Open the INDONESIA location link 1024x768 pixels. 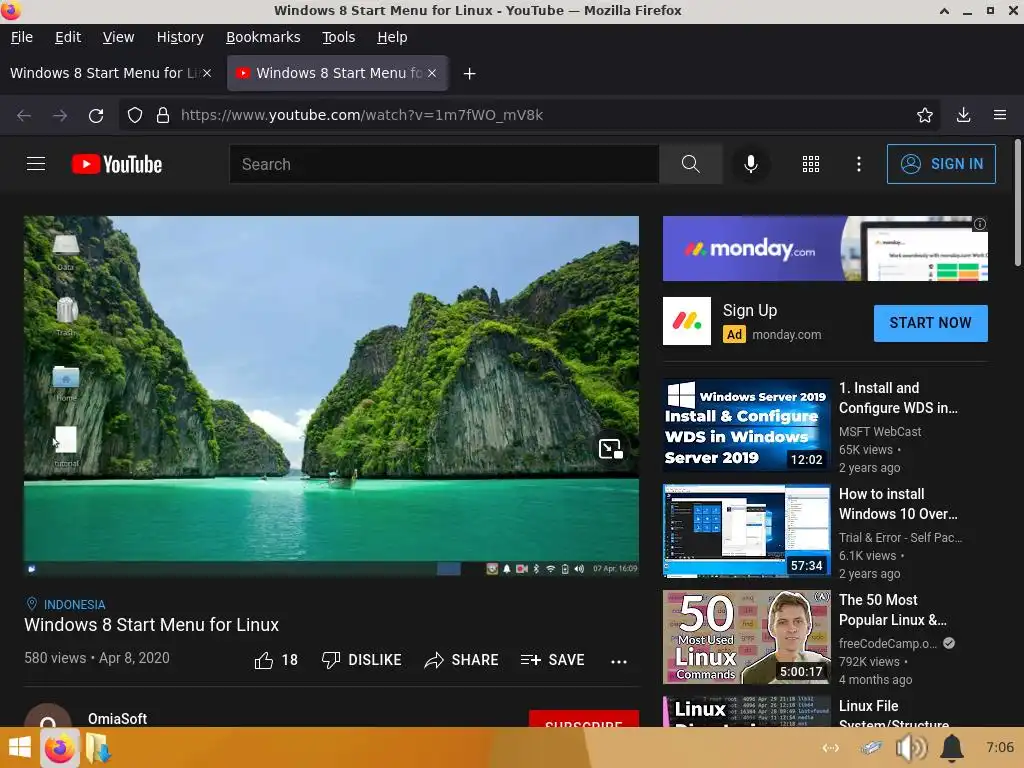[x=74, y=605]
